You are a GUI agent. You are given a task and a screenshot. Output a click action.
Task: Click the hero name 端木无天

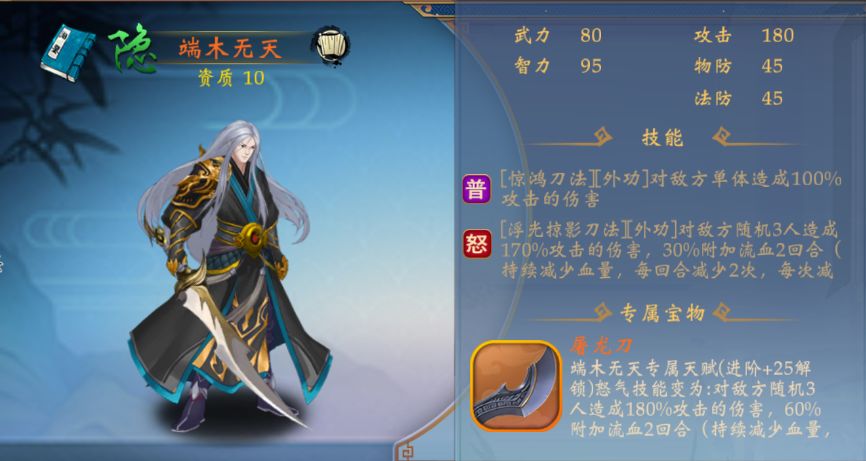[230, 49]
